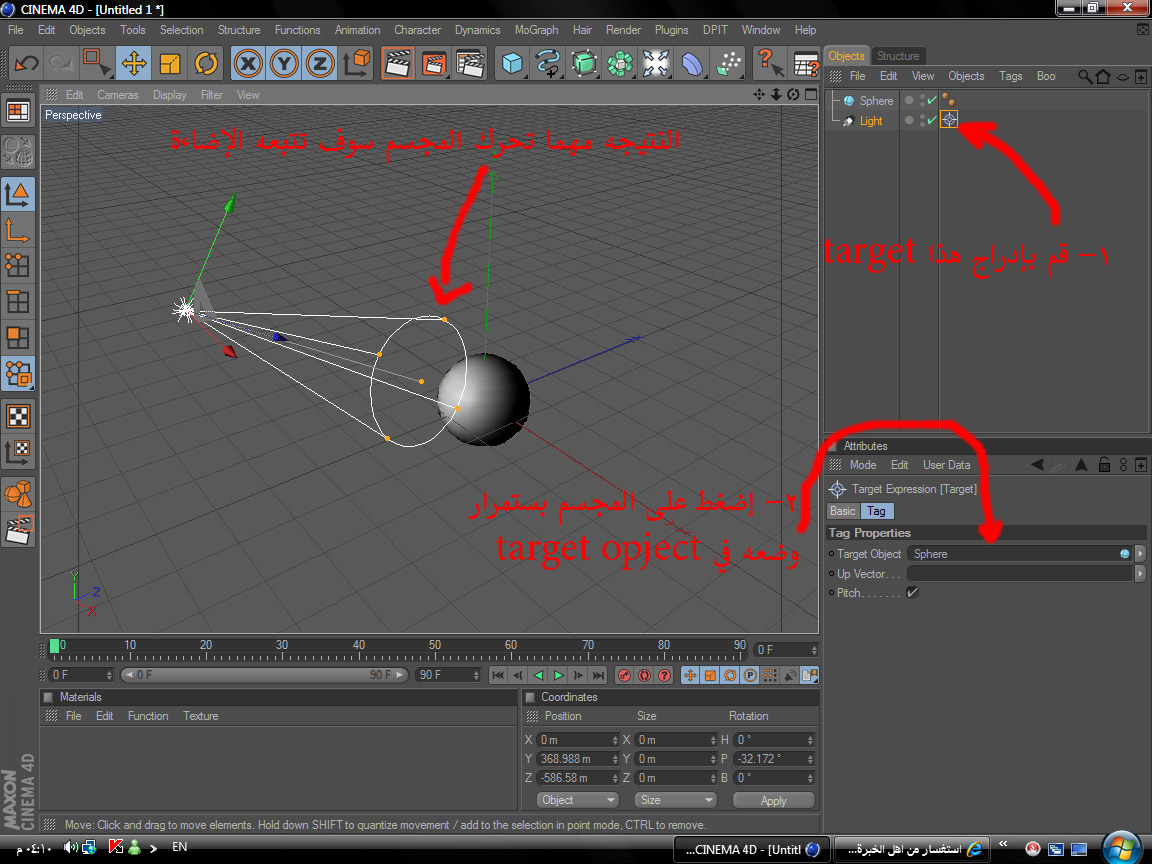Click the green timeline playhead at frame 0

pyautogui.click(x=54, y=646)
